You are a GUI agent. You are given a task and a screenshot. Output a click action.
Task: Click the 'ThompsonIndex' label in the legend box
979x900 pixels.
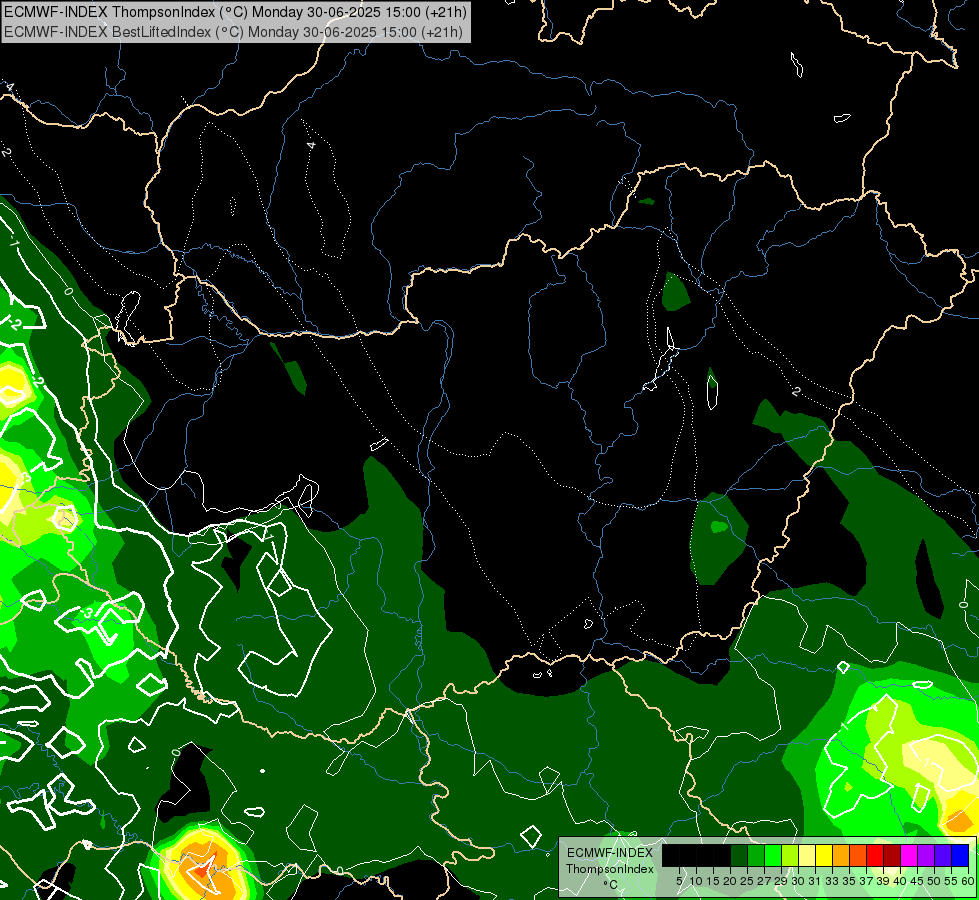point(610,869)
